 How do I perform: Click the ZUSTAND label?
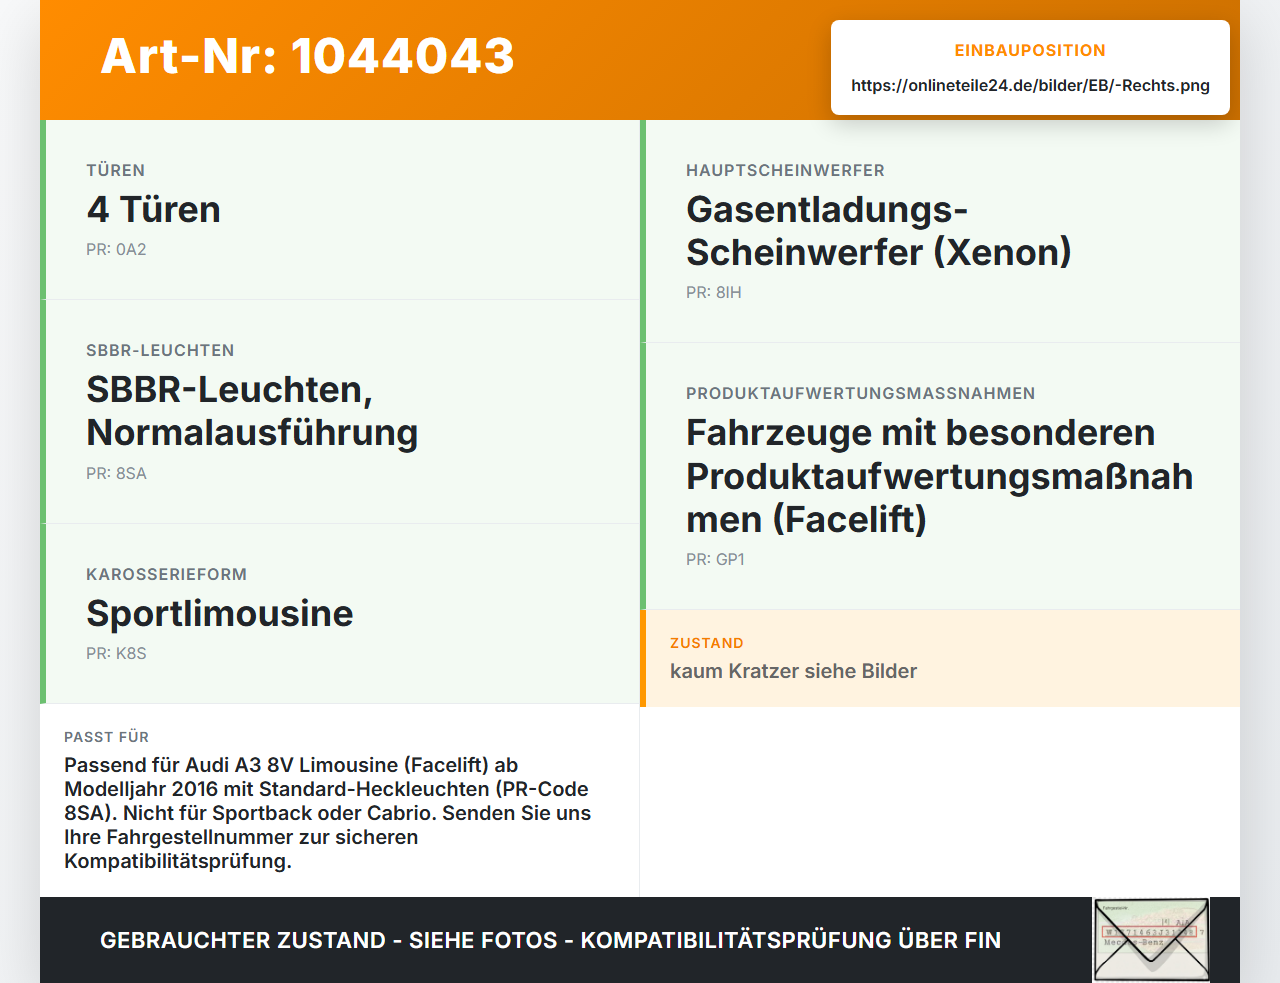tap(706, 643)
